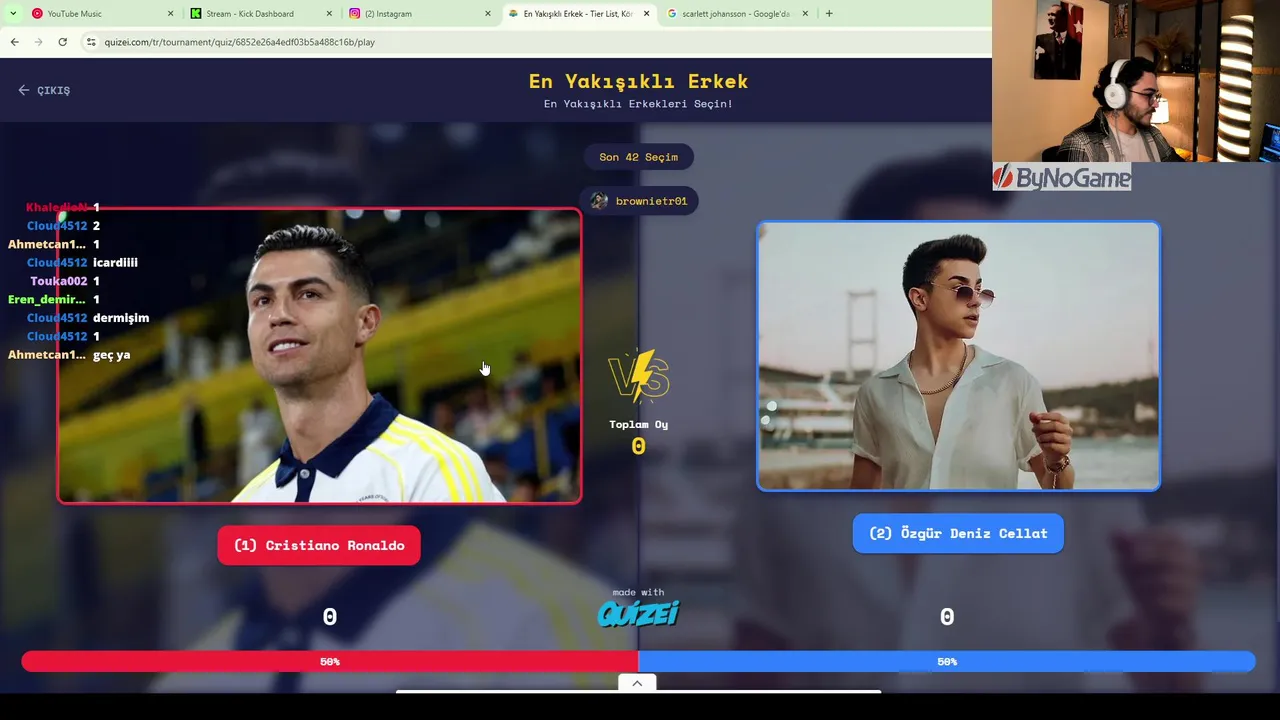Close the En Yakışıklı Erkek tab
The height and width of the screenshot is (720, 1280).
pos(646,14)
